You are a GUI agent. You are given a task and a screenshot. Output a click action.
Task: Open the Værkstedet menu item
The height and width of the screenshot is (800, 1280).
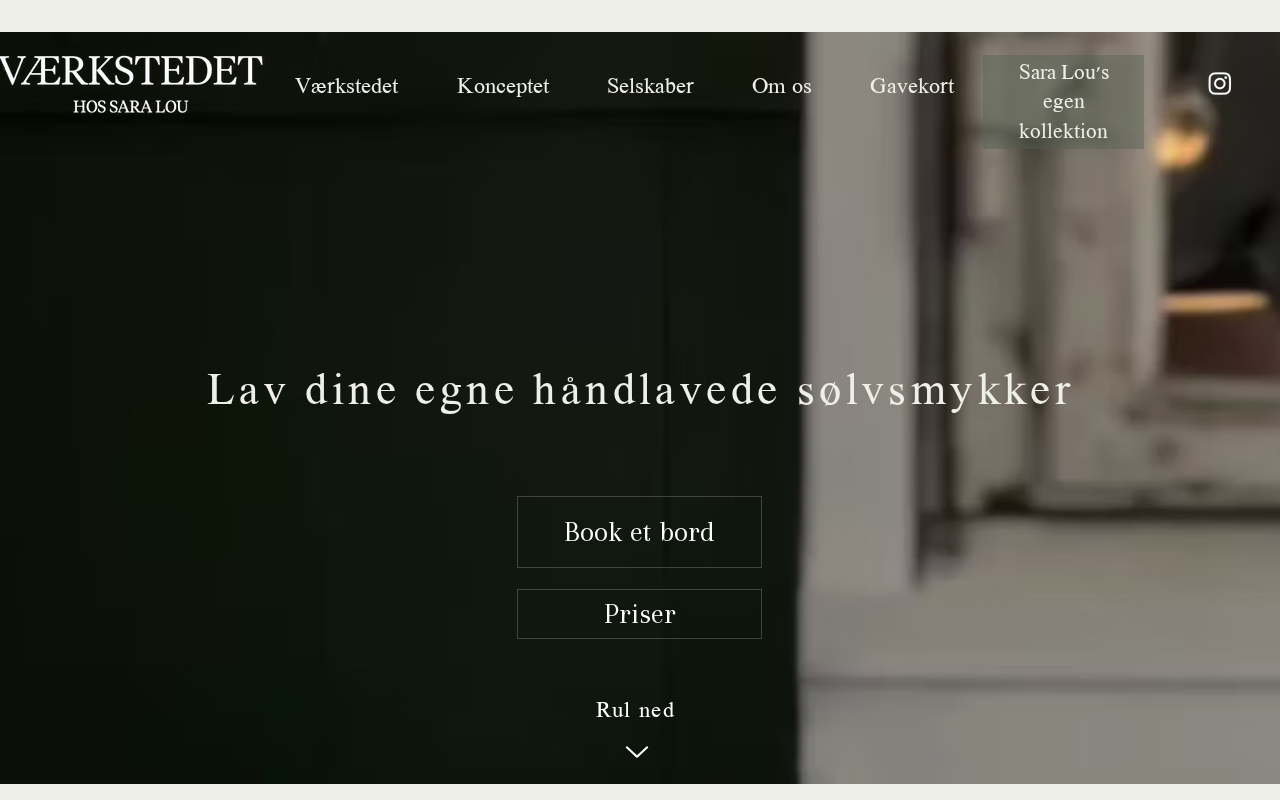click(x=346, y=86)
